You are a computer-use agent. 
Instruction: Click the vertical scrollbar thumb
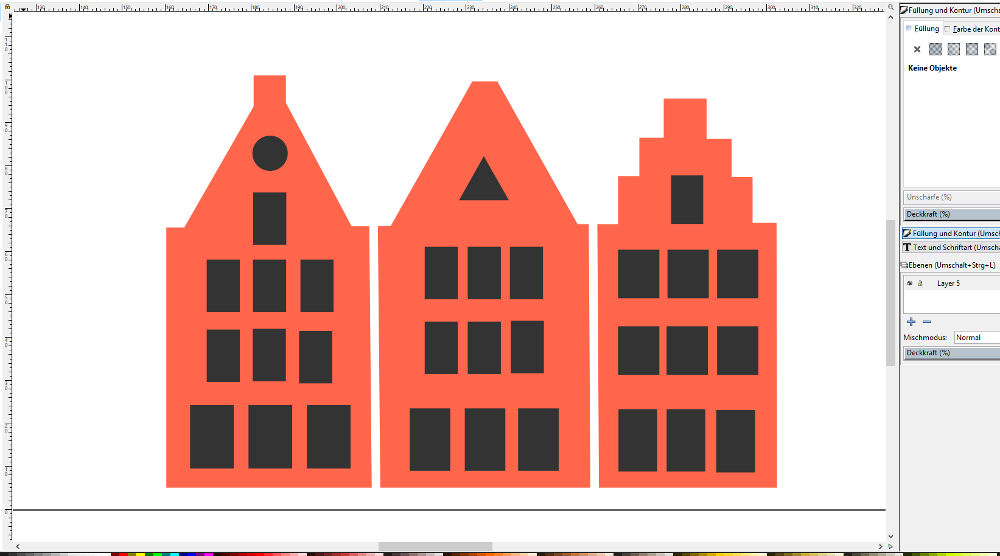pyautogui.click(x=891, y=293)
